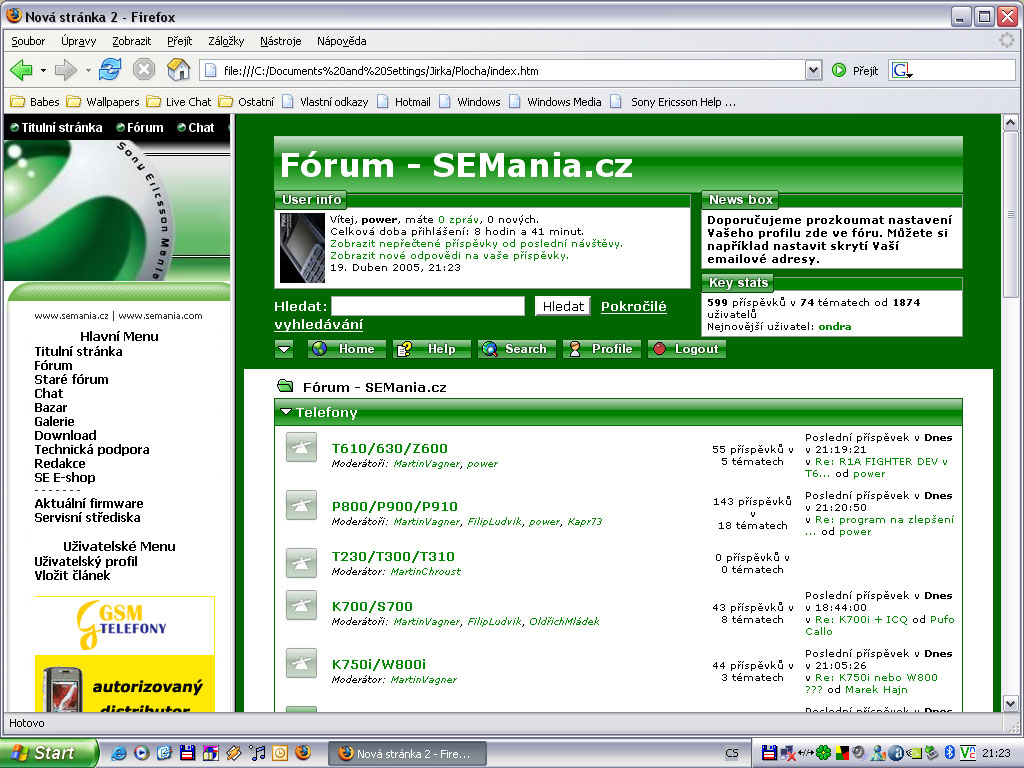
Task: Click the page scrollbar down arrow
Action: 1010,703
